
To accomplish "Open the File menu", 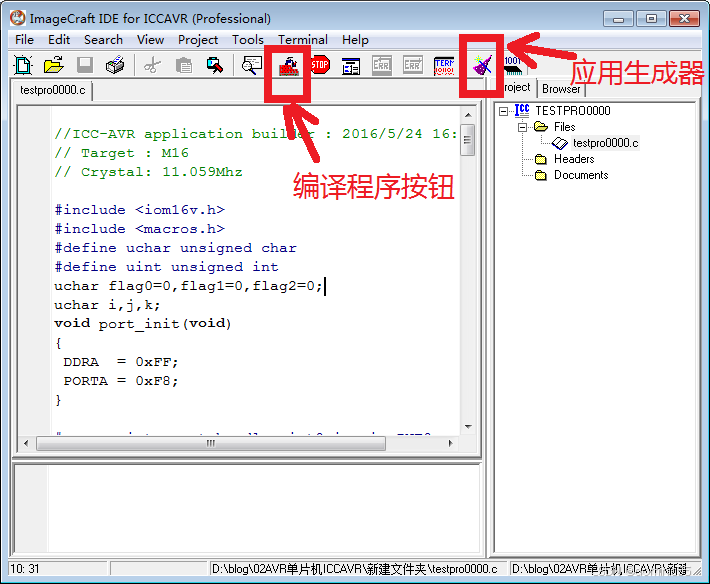I will (x=24, y=40).
